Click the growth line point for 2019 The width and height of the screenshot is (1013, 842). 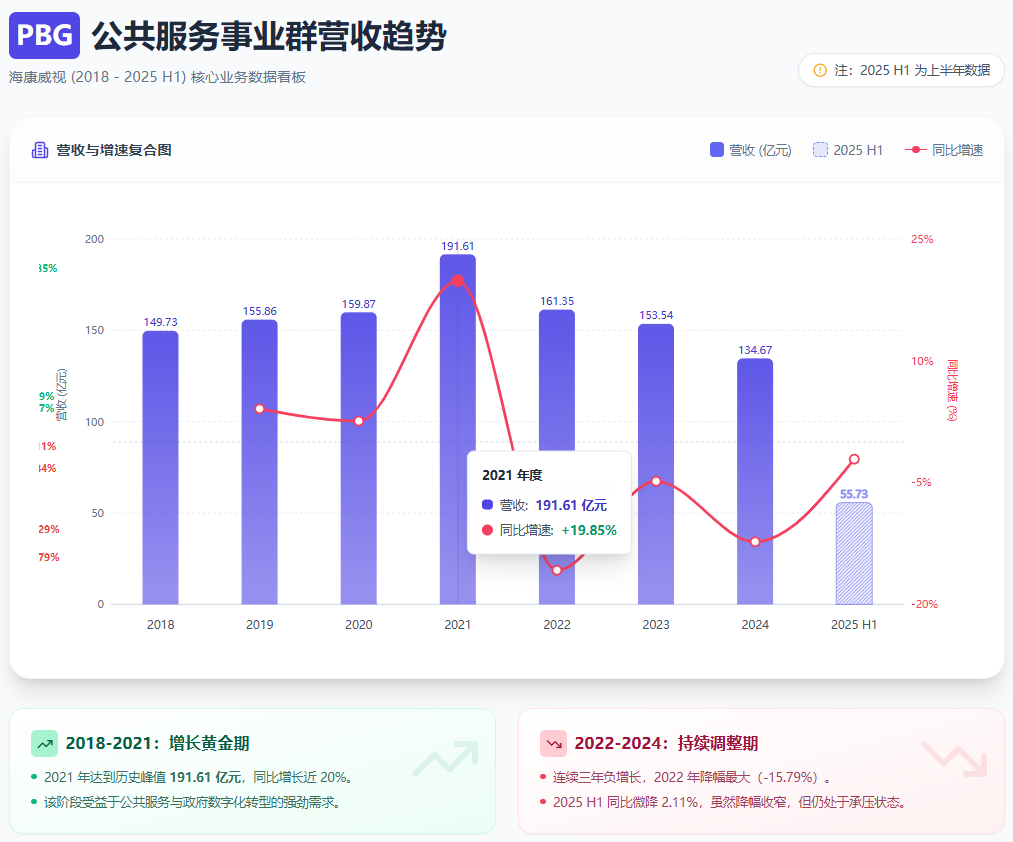(x=259, y=408)
